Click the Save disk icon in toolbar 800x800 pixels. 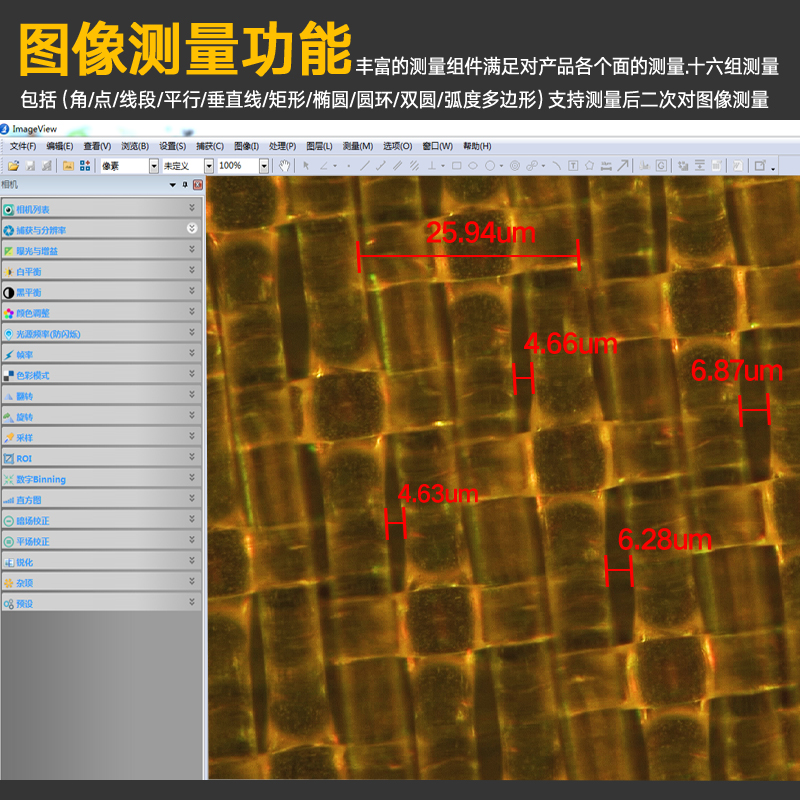tap(30, 166)
